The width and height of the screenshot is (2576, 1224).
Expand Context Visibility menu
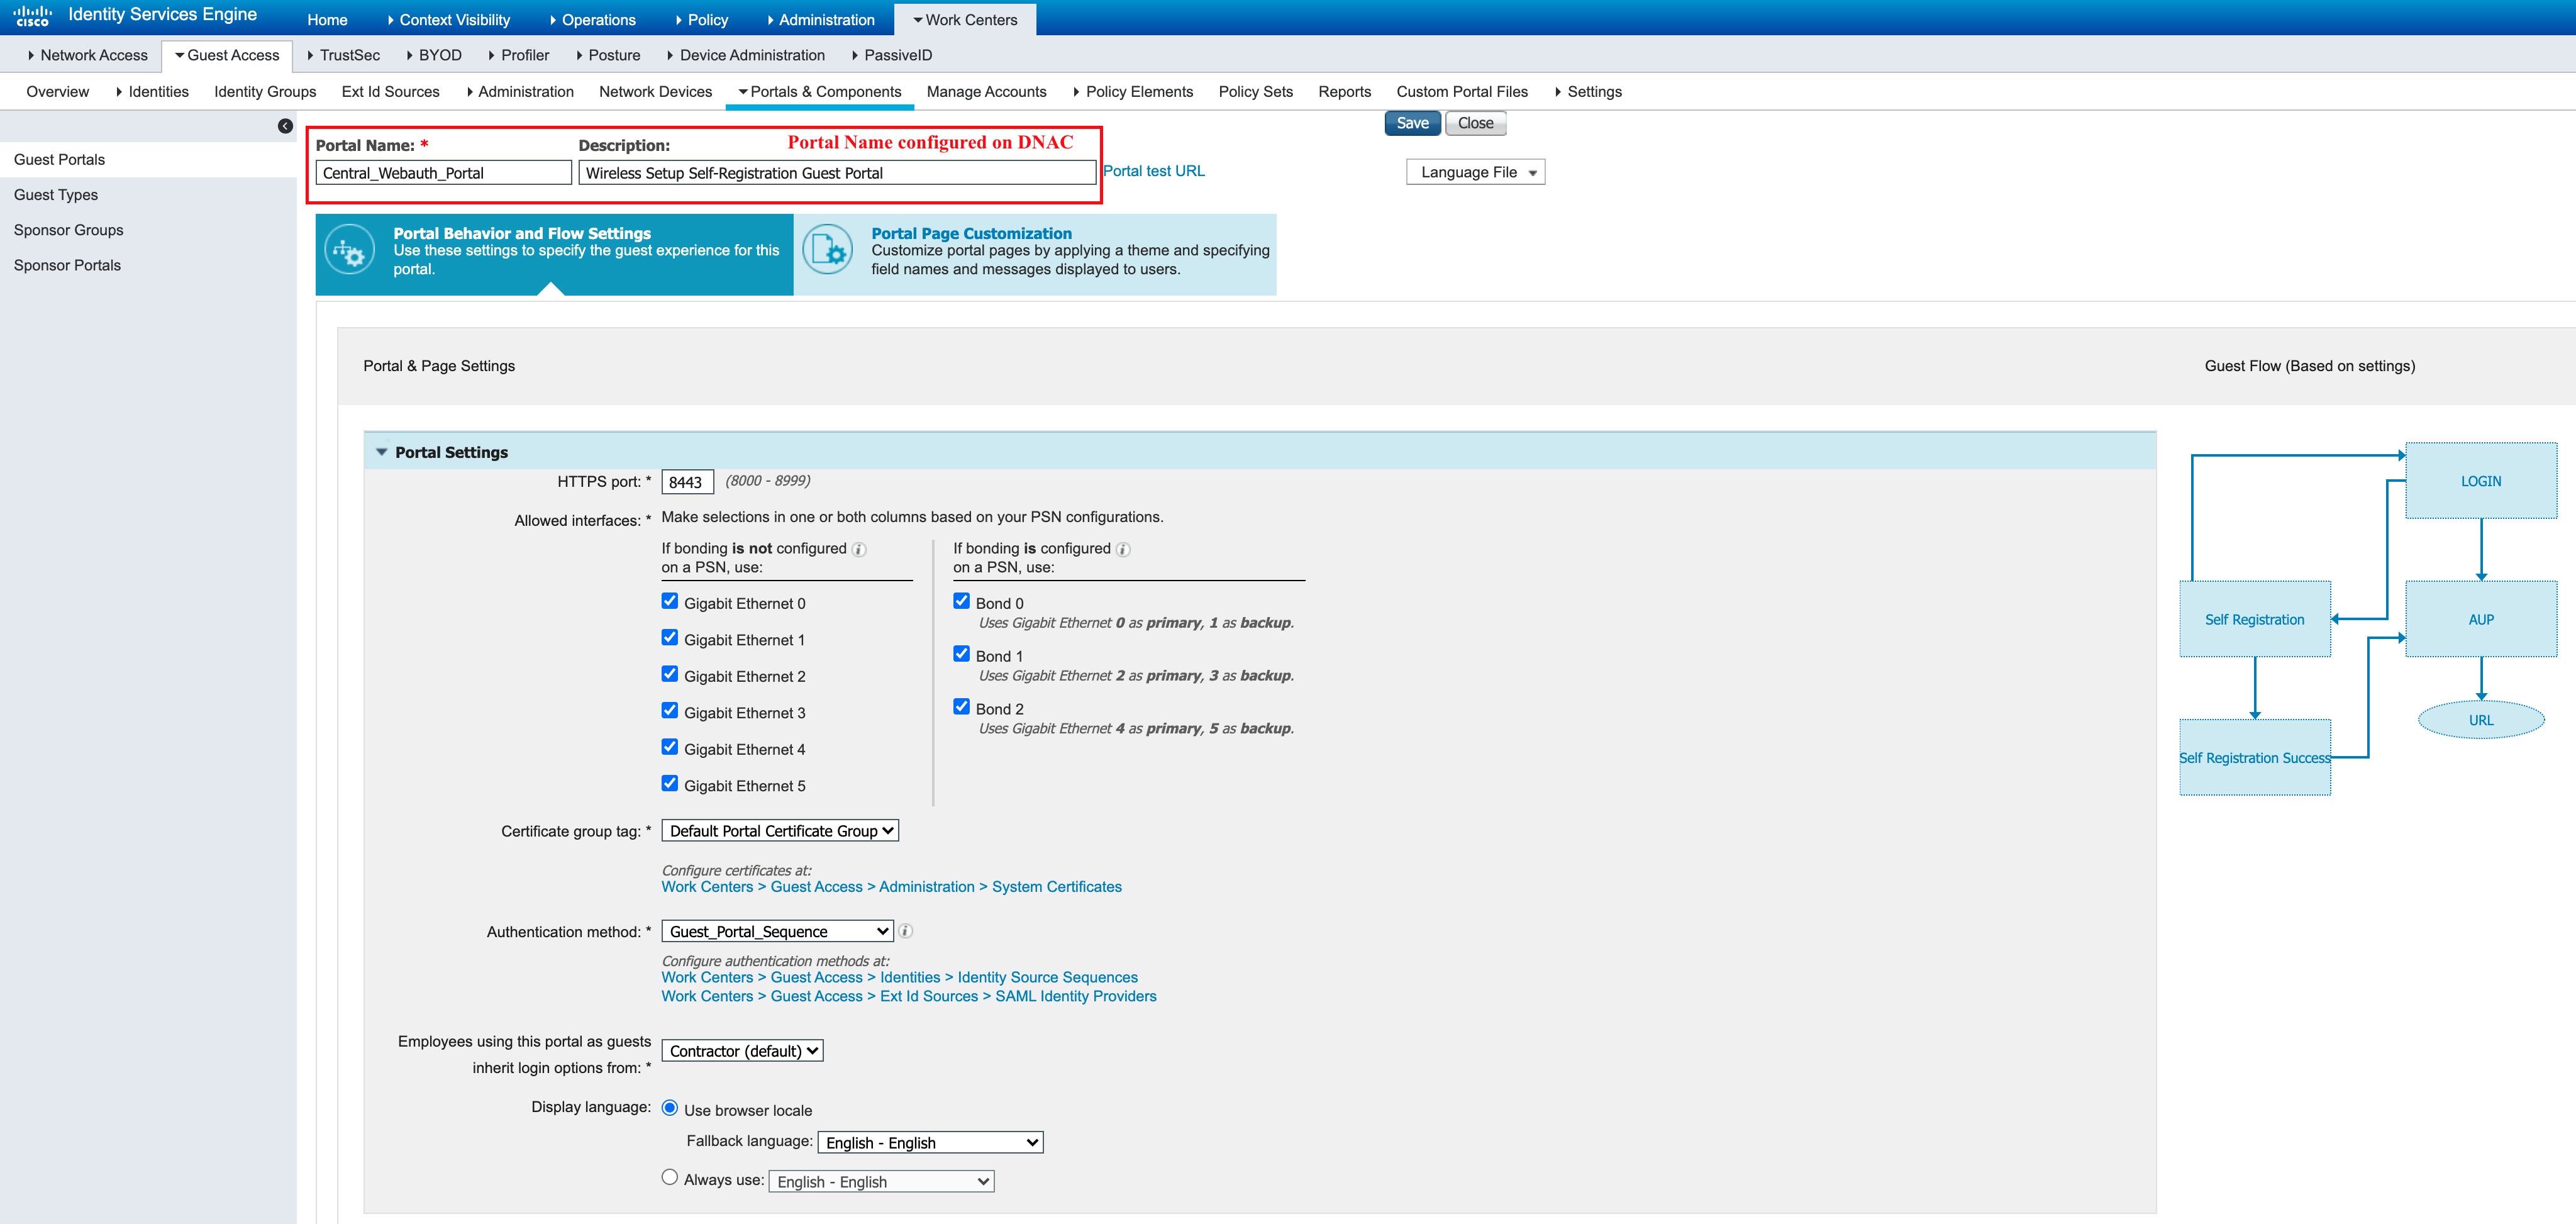(x=449, y=20)
